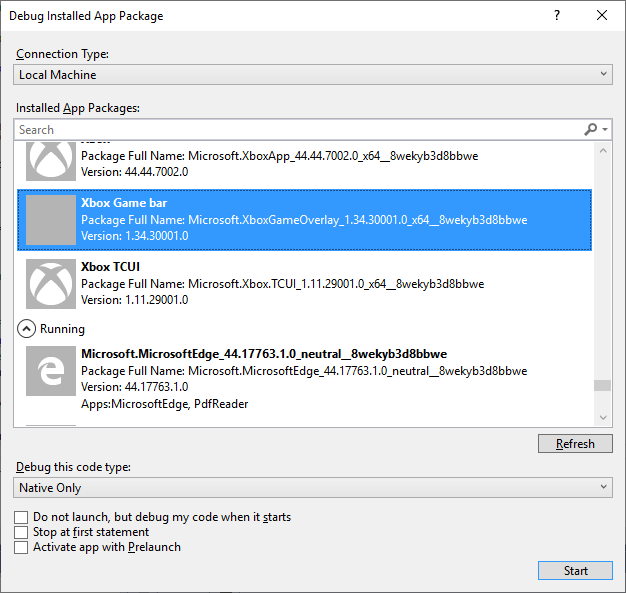
Task: Click the Microsoft Edge package icon
Action: [50, 371]
